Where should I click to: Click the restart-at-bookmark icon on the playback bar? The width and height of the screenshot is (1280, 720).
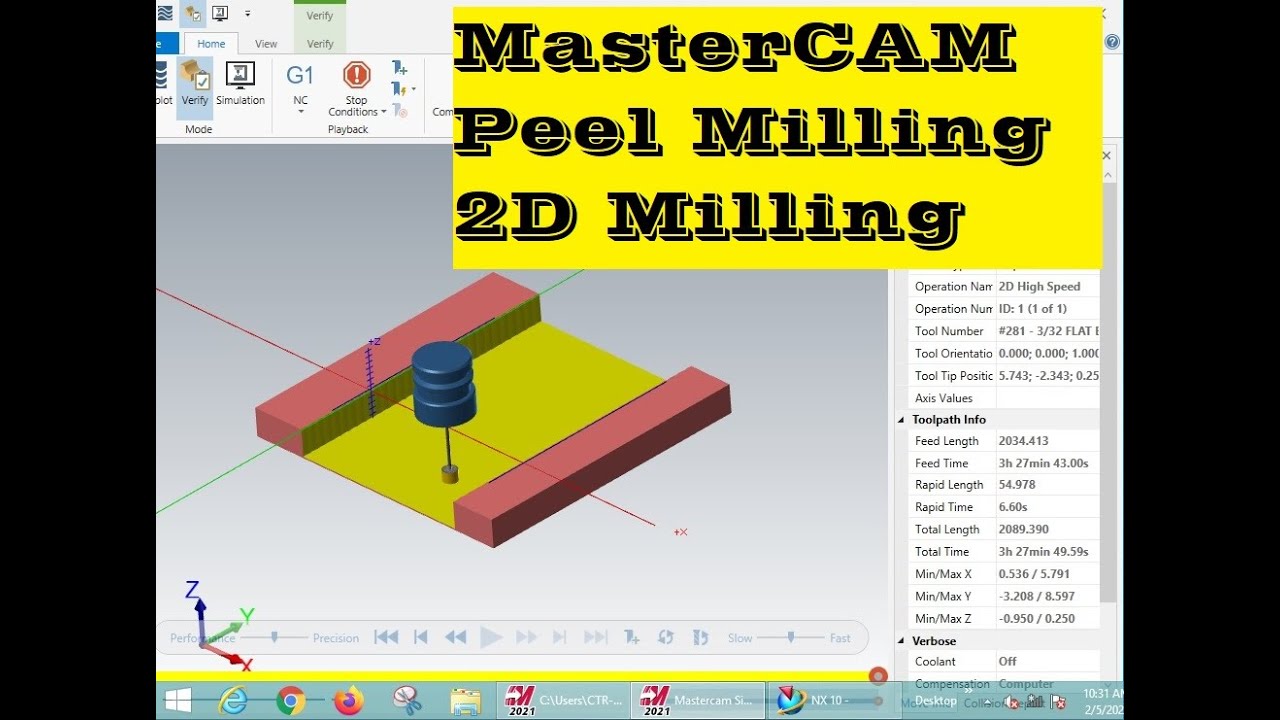700,637
